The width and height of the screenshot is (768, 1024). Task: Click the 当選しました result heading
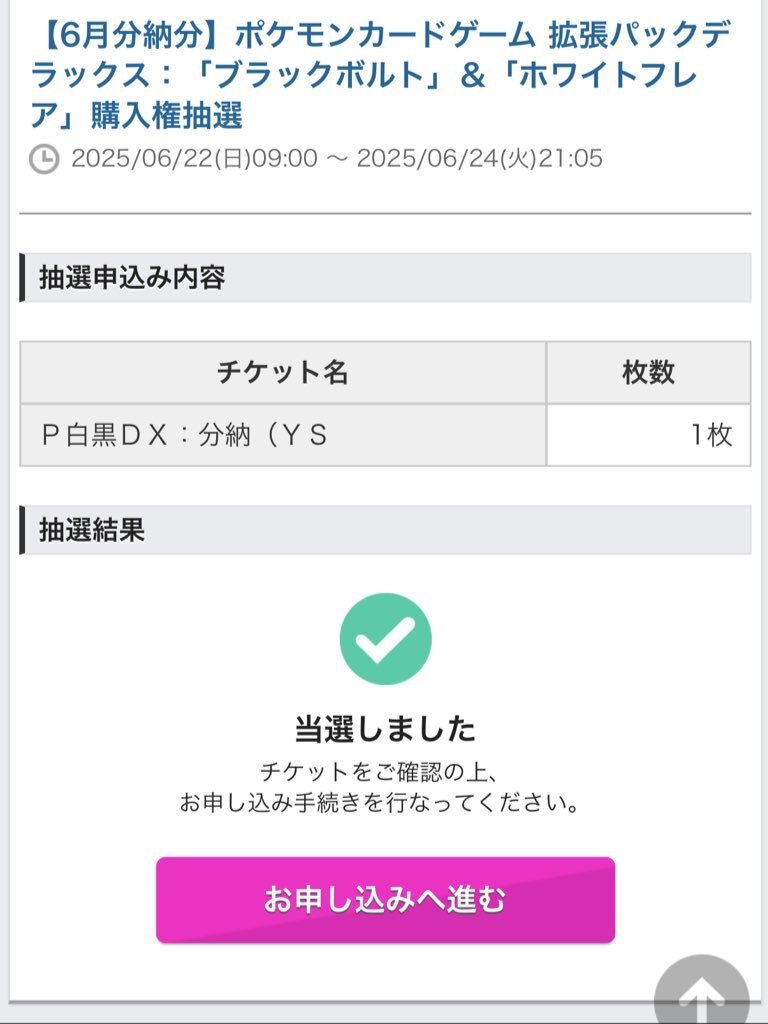[x=385, y=729]
